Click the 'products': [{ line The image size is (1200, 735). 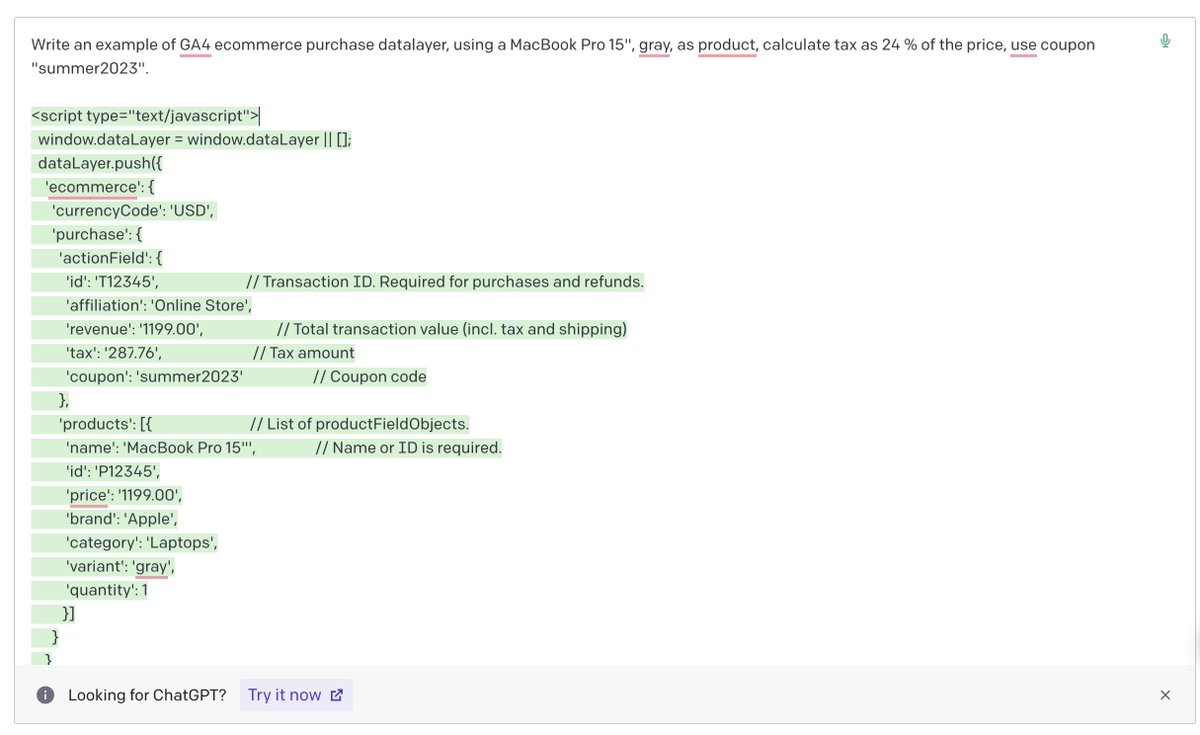[x=104, y=424]
